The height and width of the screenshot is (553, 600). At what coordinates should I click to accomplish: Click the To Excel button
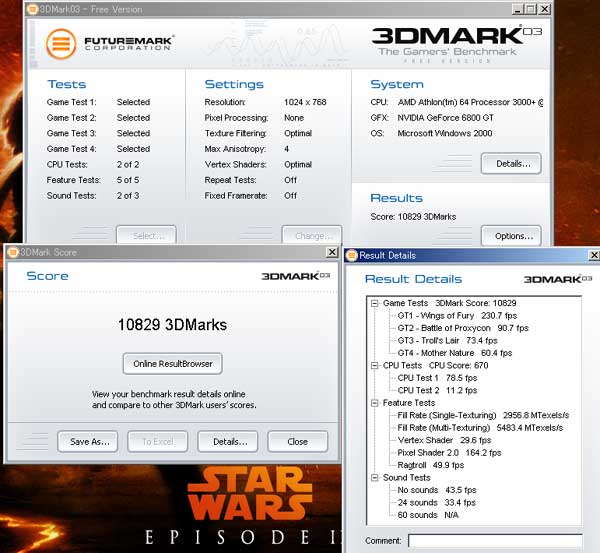click(x=158, y=442)
